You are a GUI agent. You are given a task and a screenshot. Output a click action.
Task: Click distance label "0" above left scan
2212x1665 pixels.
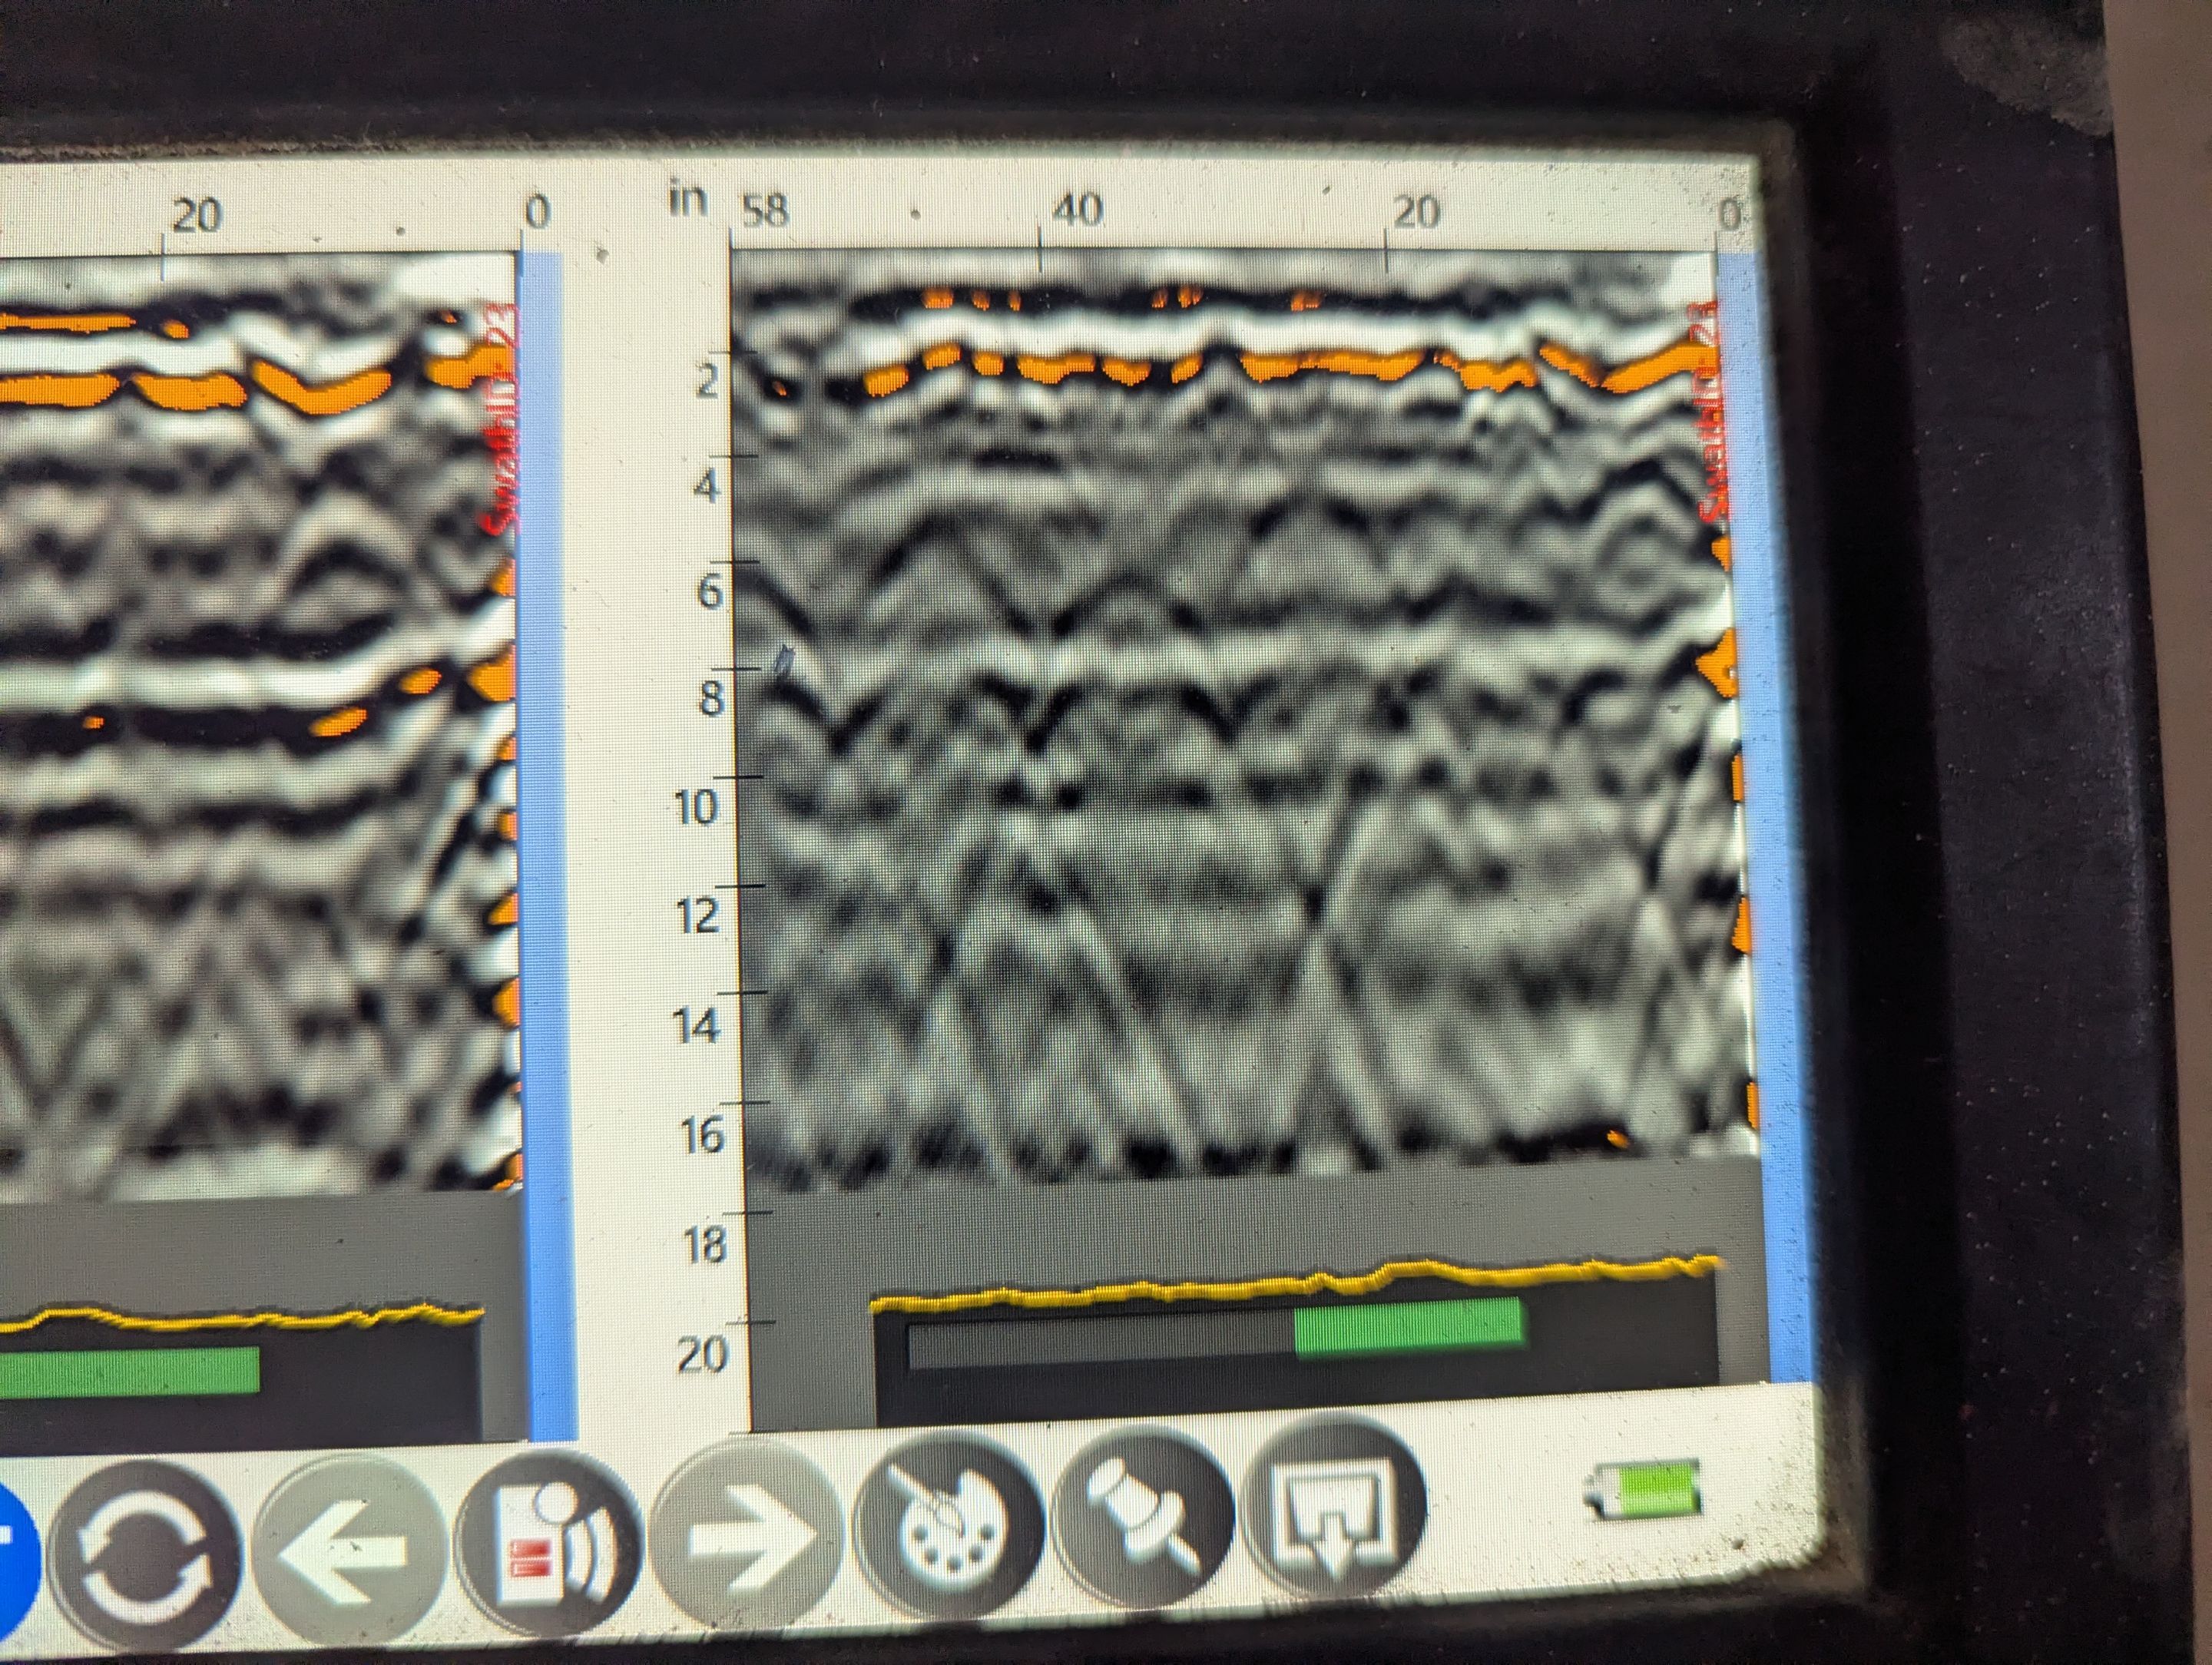point(537,212)
